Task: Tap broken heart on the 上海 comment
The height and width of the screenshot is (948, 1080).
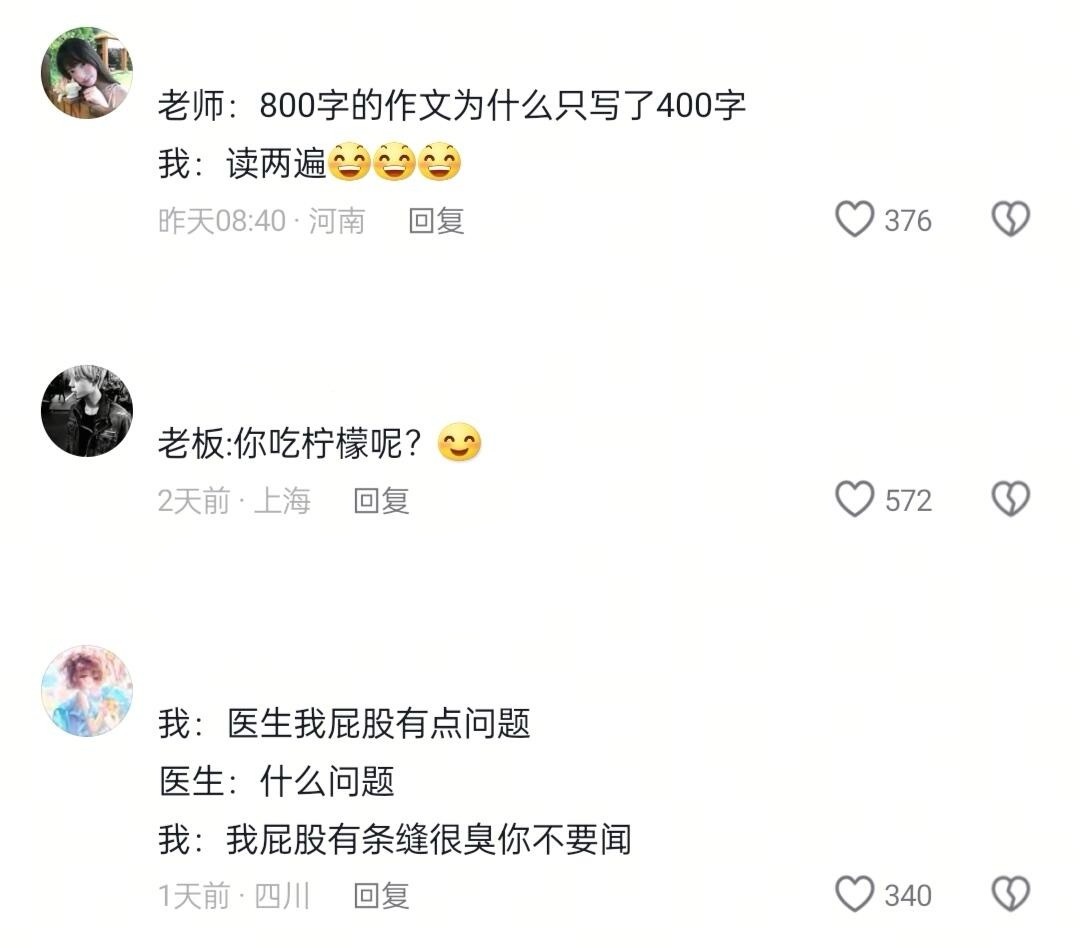Action: 1010,499
